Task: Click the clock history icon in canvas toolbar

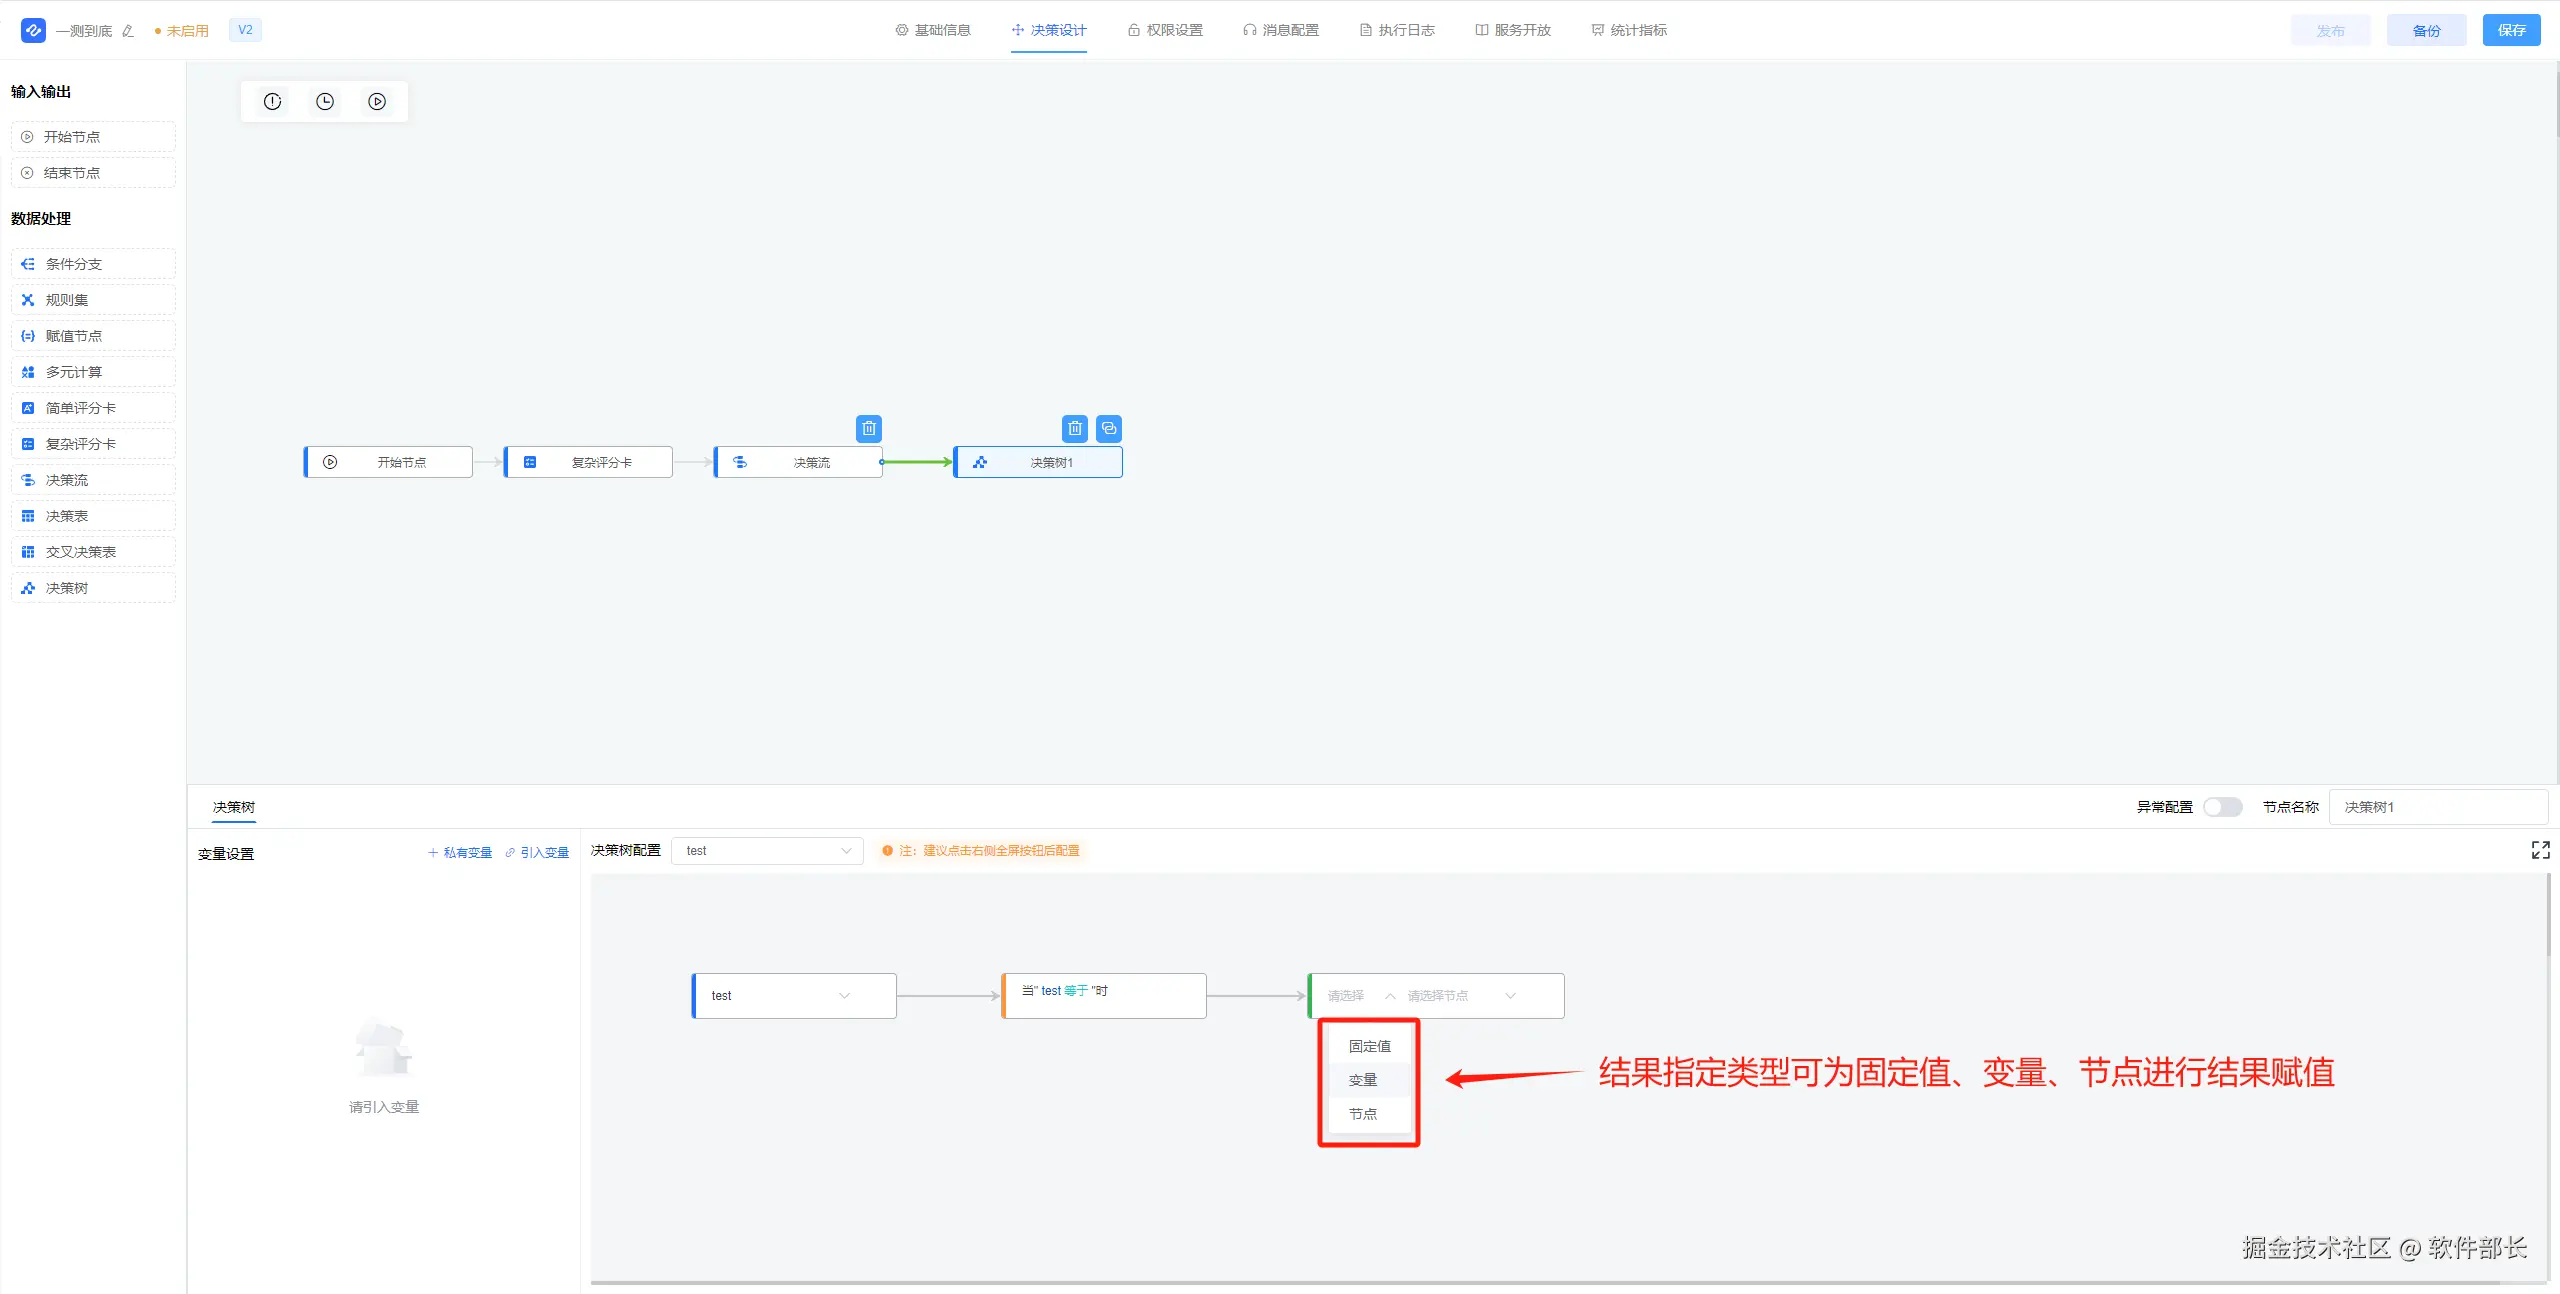Action: pos(325,101)
